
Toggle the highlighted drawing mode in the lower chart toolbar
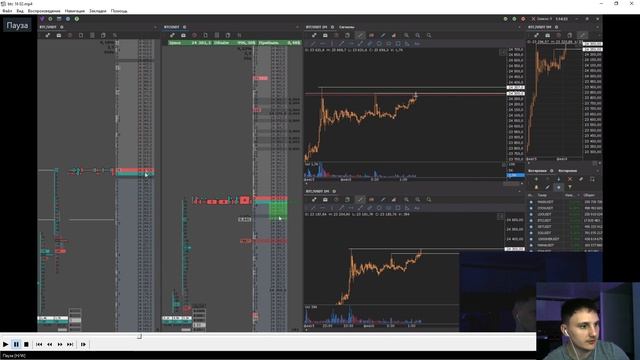(360, 200)
